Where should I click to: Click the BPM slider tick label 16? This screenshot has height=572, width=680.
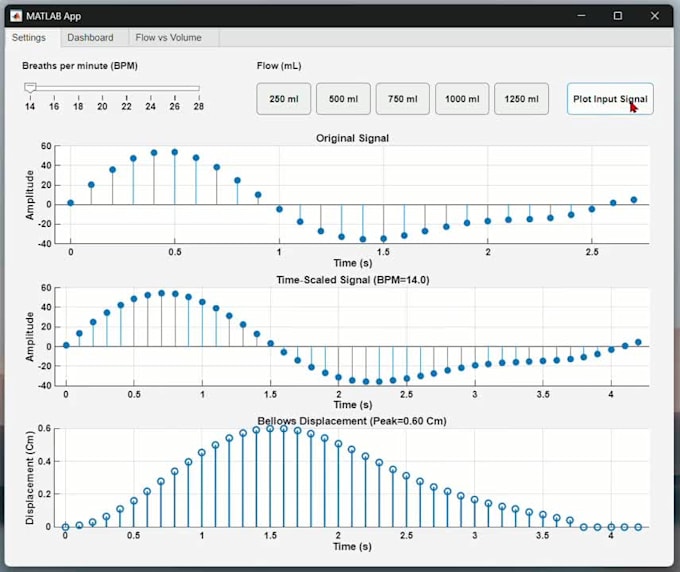click(x=54, y=106)
